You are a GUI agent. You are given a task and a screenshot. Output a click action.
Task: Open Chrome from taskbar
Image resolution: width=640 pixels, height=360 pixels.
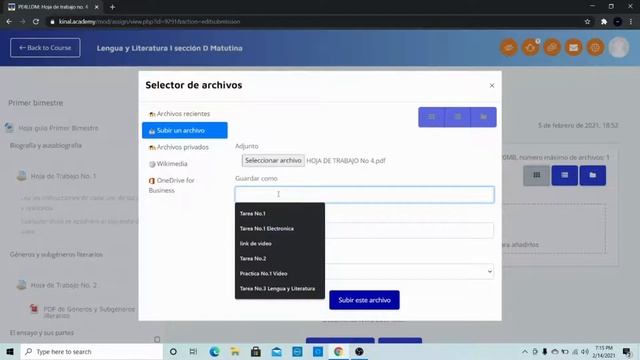point(338,351)
